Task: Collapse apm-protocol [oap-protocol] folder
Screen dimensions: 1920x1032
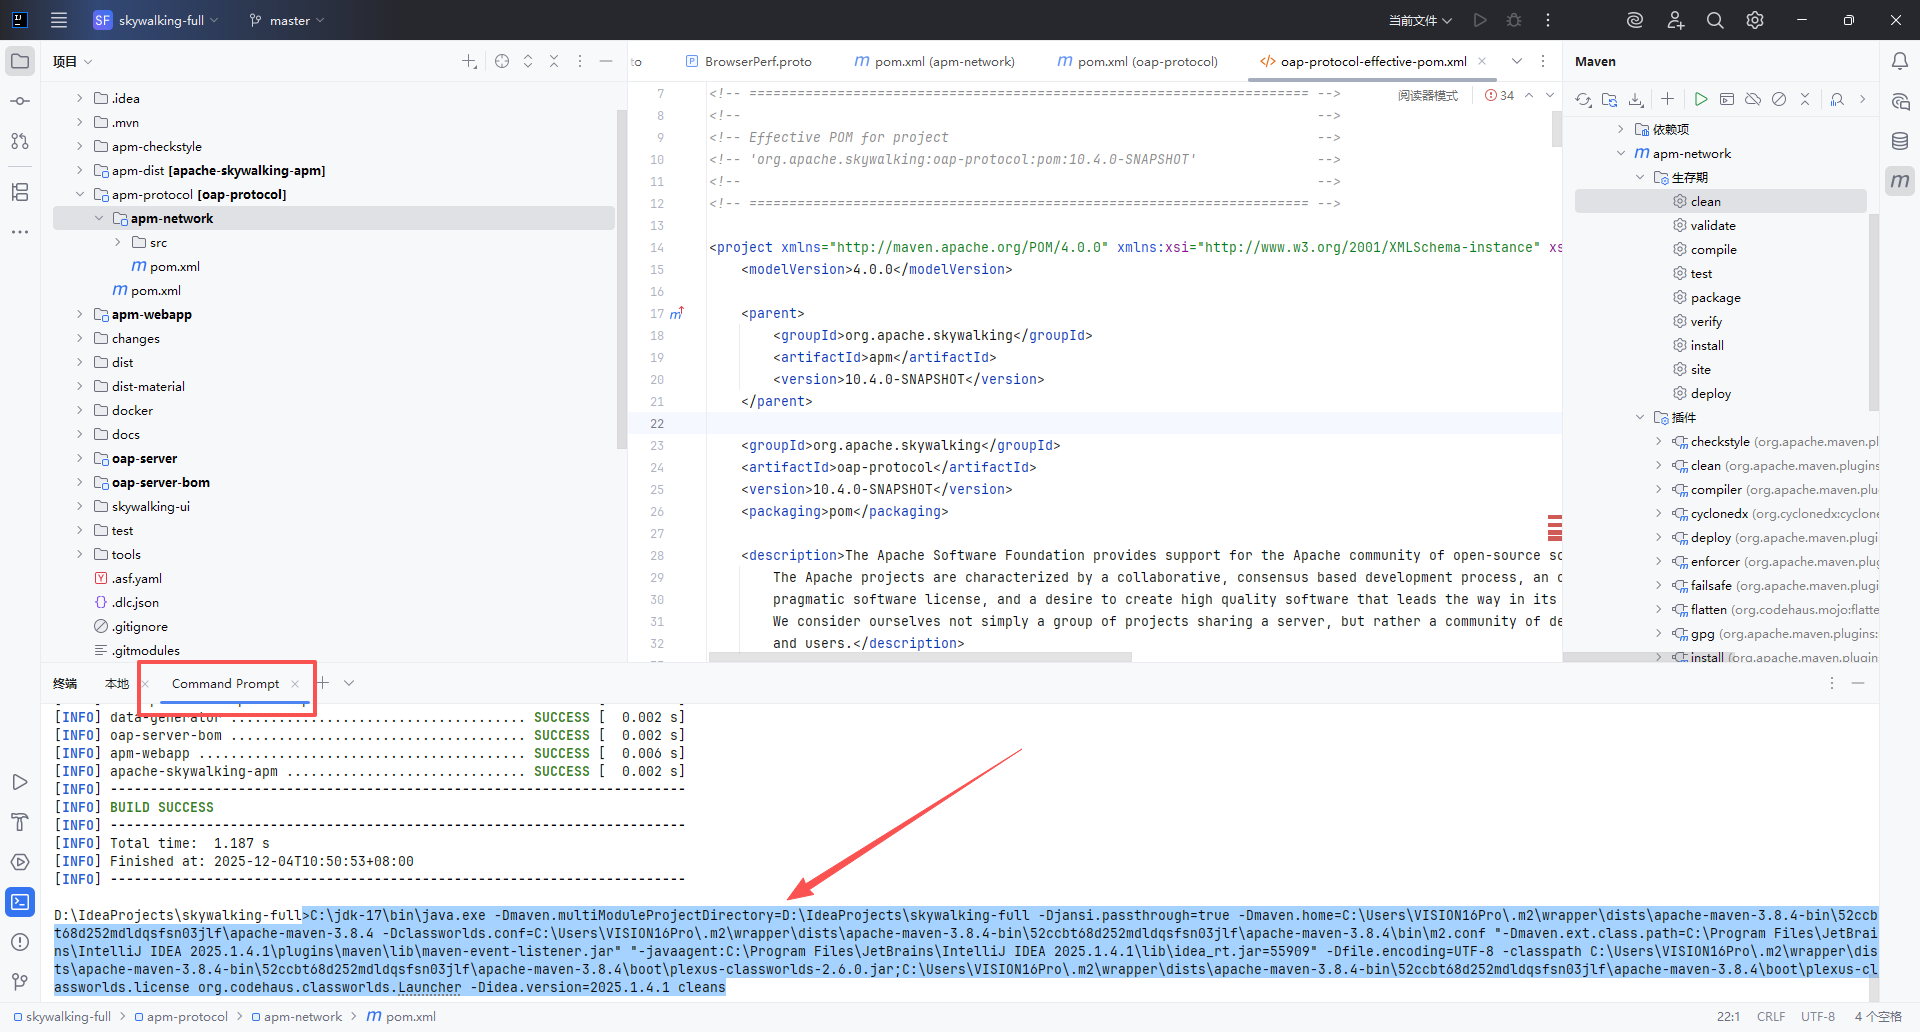Action: tap(80, 194)
